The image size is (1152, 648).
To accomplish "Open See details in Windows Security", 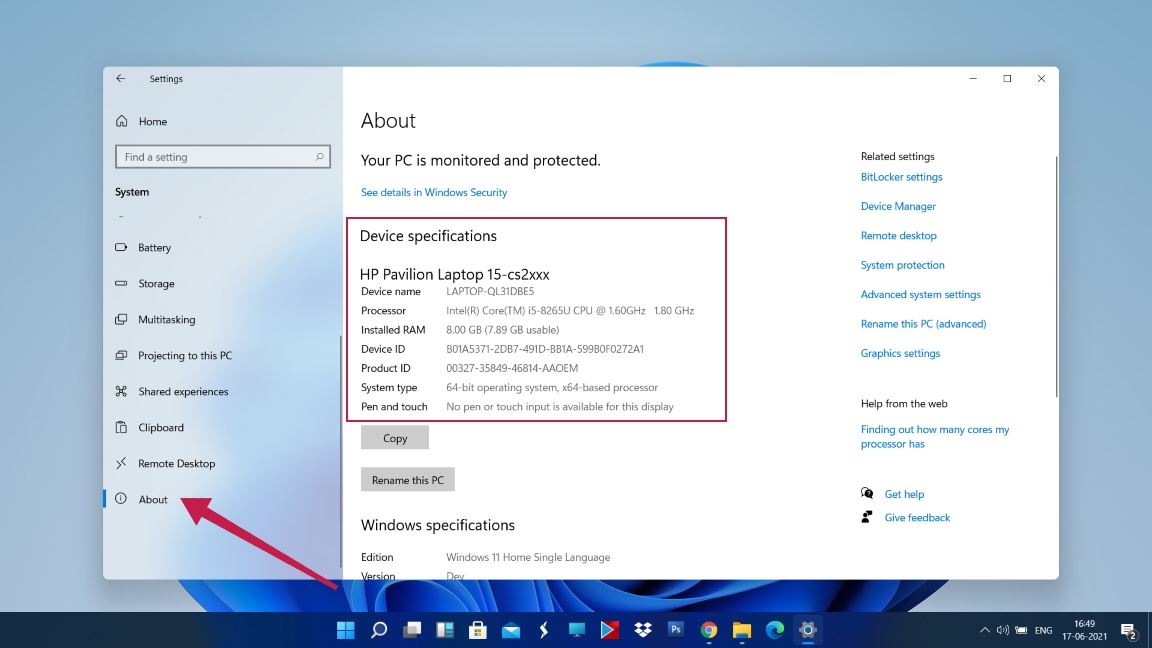I will pyautogui.click(x=433, y=192).
